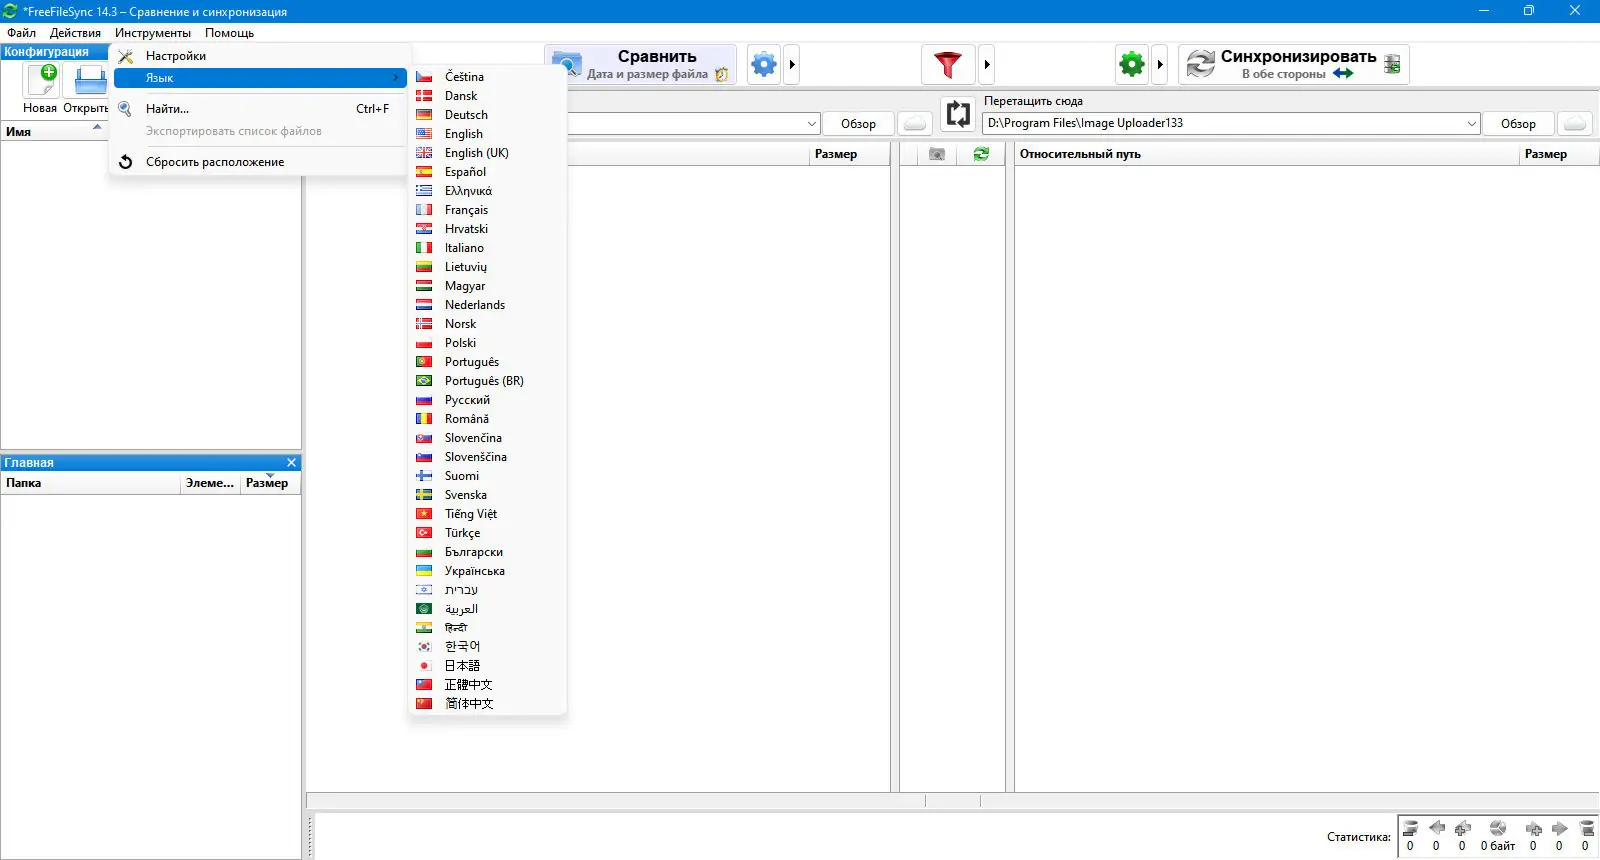This screenshot has width=1600, height=860.
Task: Select 日本語 language entry
Action: pyautogui.click(x=489, y=666)
